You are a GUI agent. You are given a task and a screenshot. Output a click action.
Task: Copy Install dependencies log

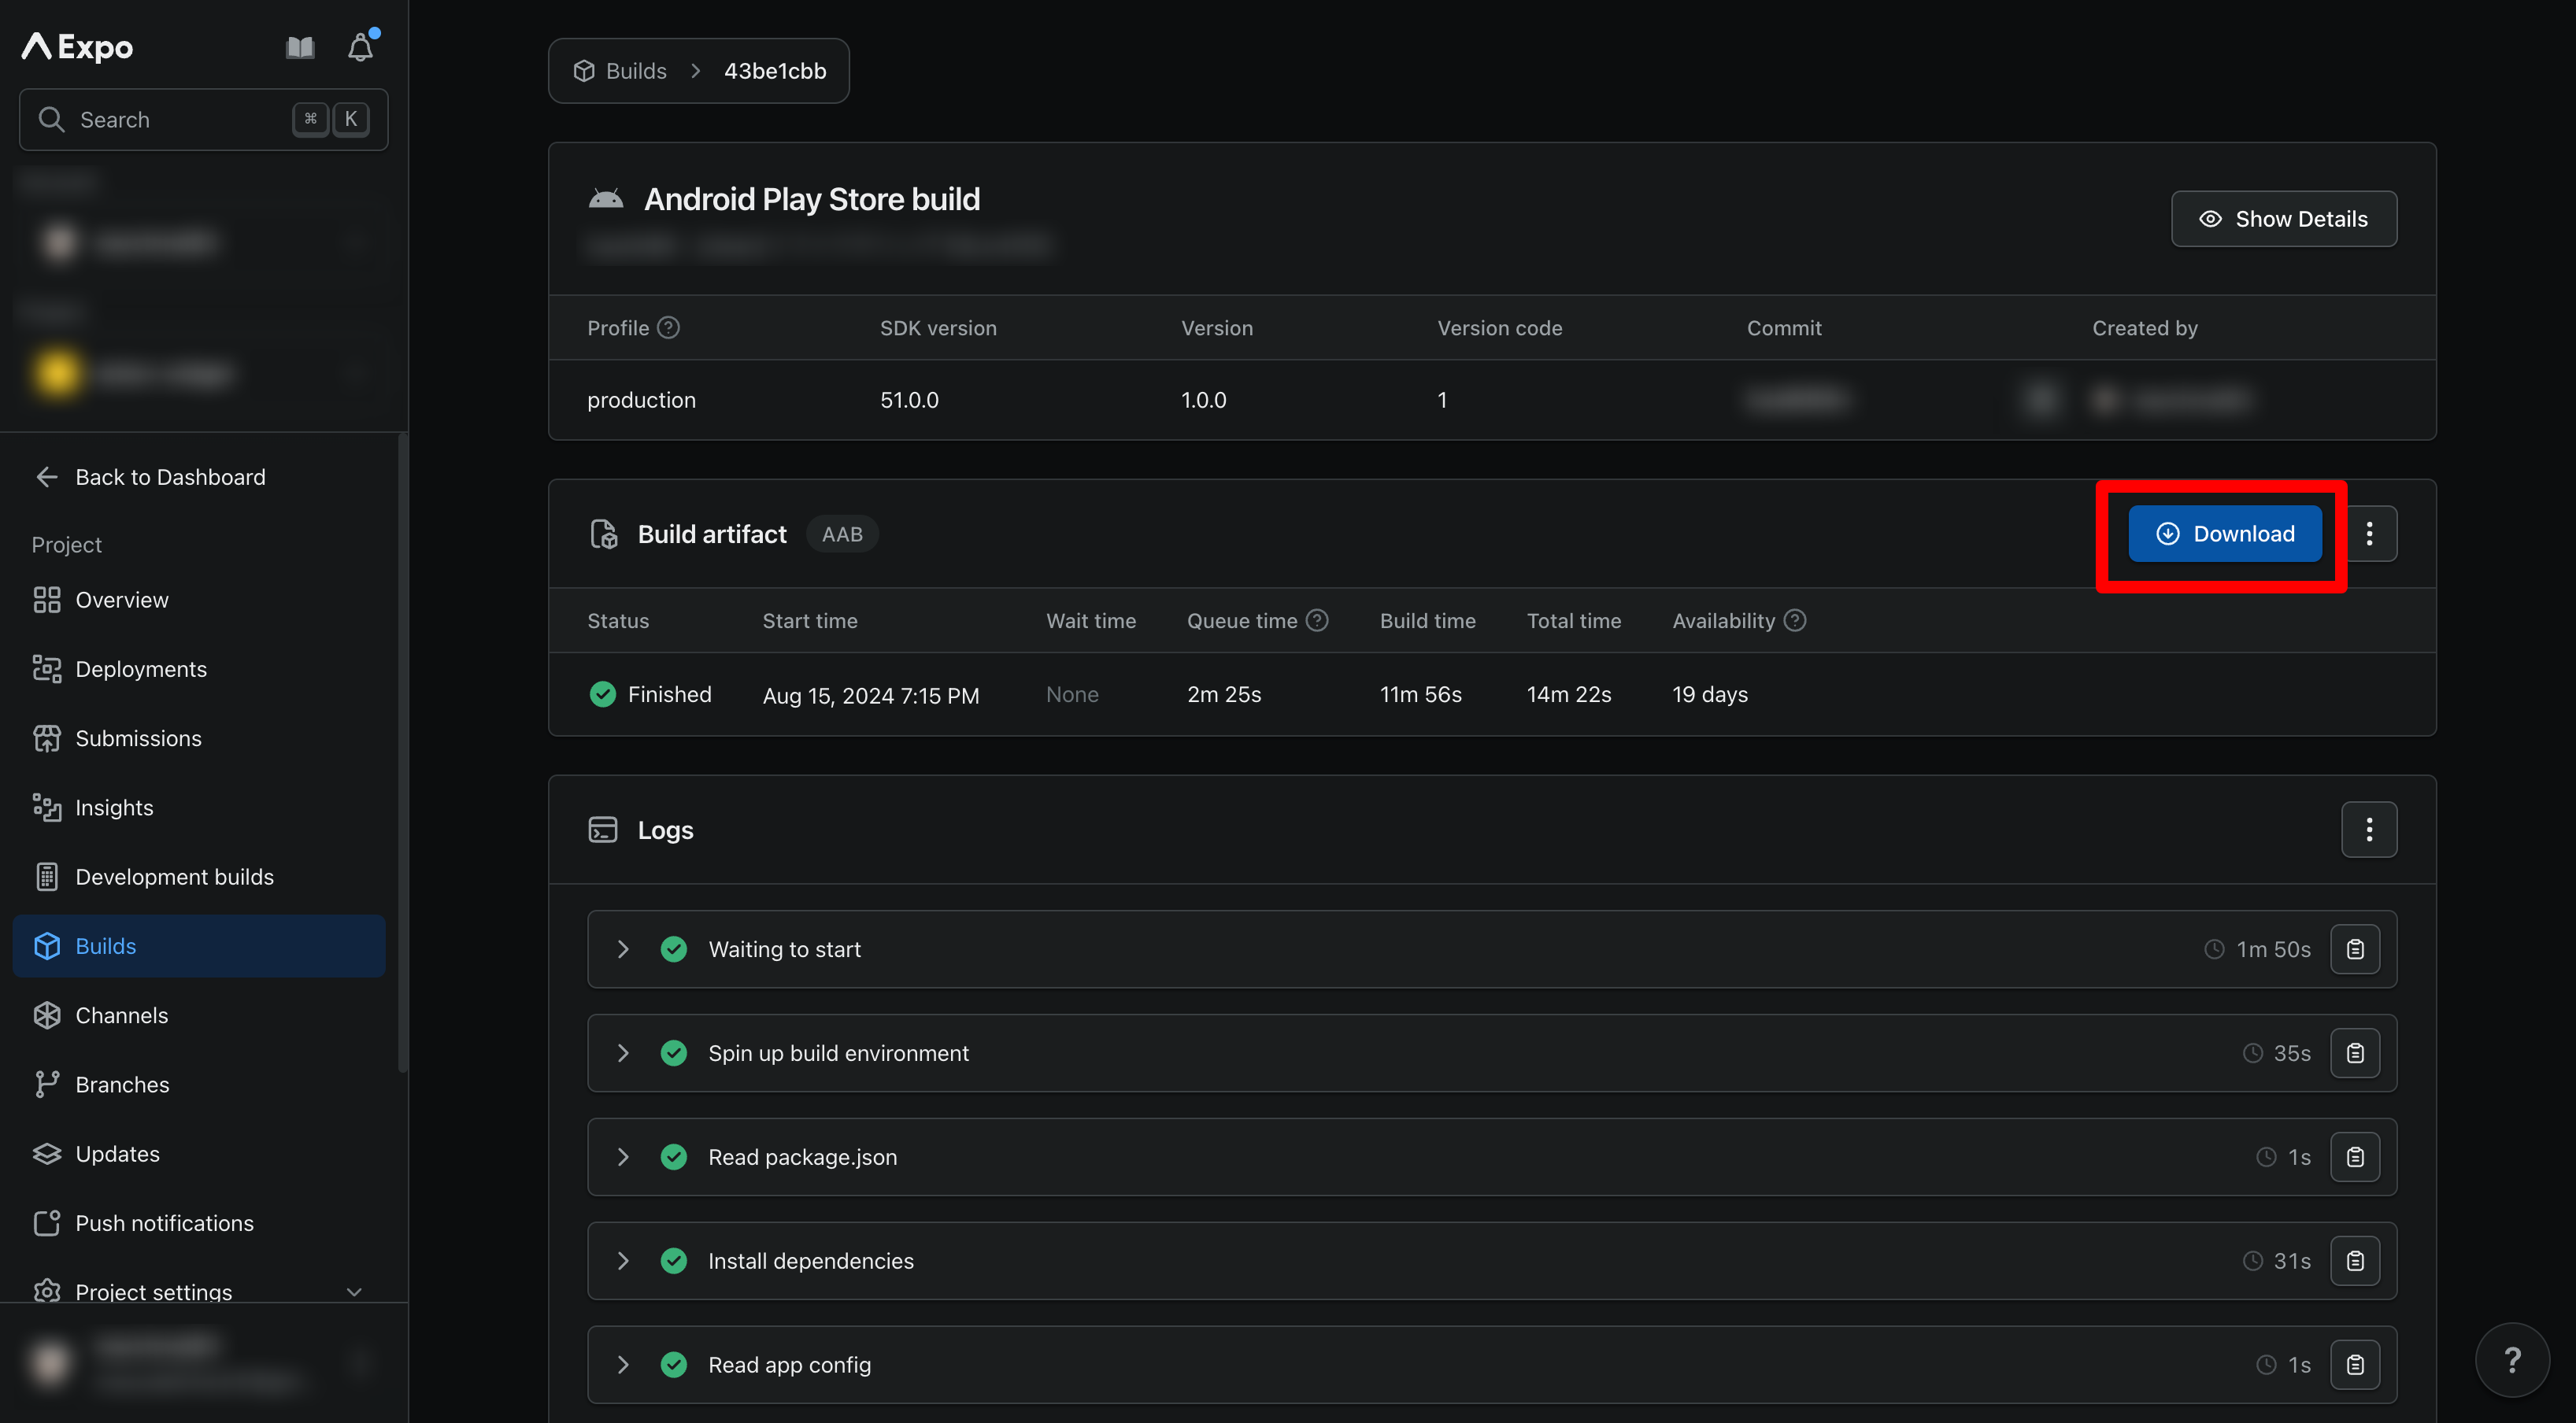coord(2355,1261)
